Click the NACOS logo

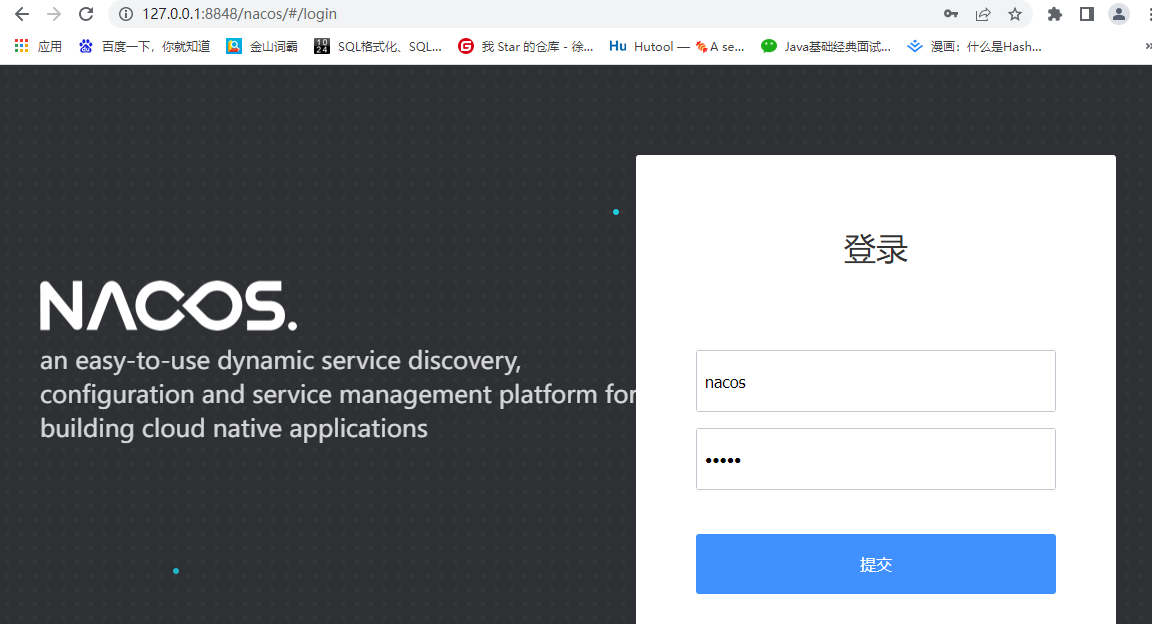click(169, 306)
